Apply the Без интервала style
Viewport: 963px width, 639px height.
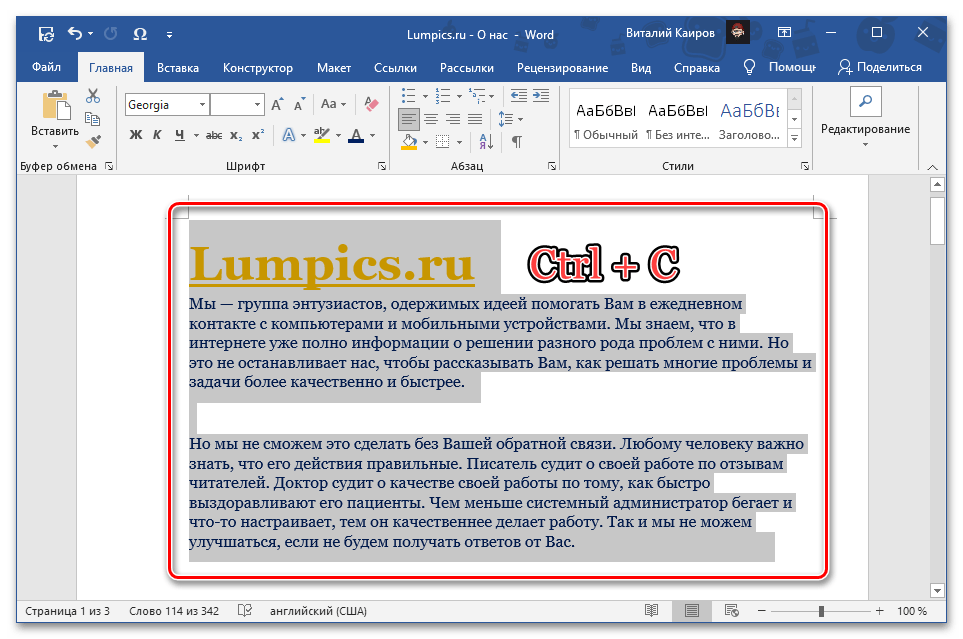point(678,120)
